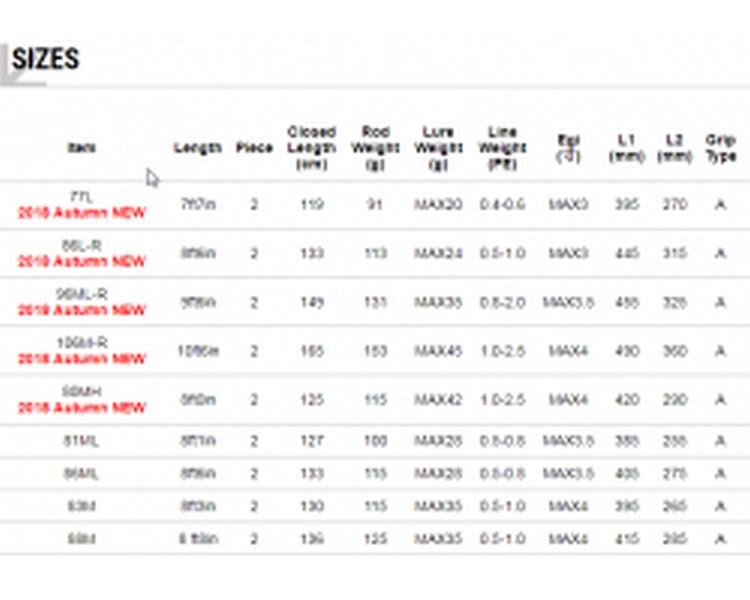Click the closed length value 127
This screenshot has width=750, height=600.
pyautogui.click(x=312, y=441)
